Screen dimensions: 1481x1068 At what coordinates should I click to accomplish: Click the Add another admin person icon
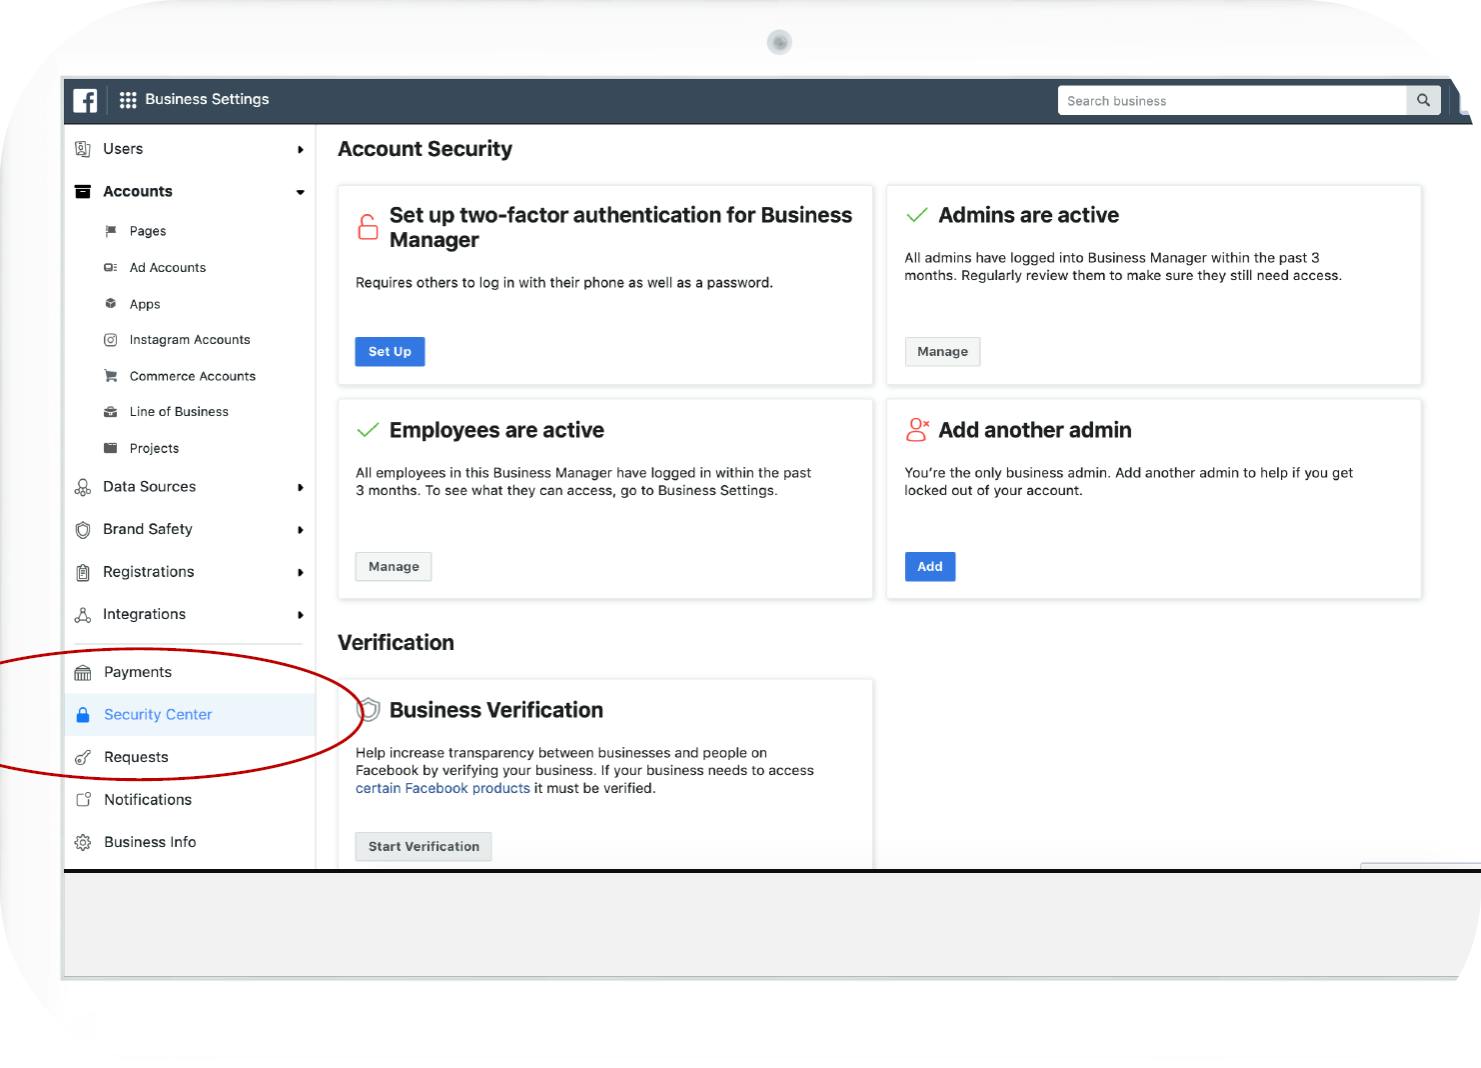pos(917,430)
